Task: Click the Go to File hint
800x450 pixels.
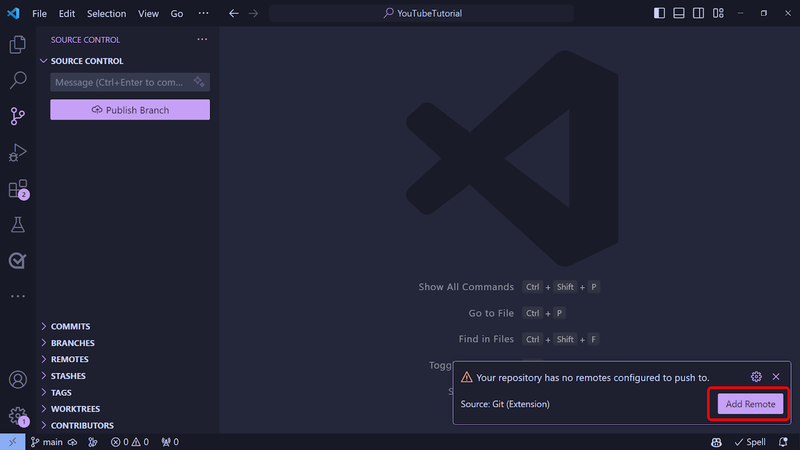Action: click(x=491, y=313)
